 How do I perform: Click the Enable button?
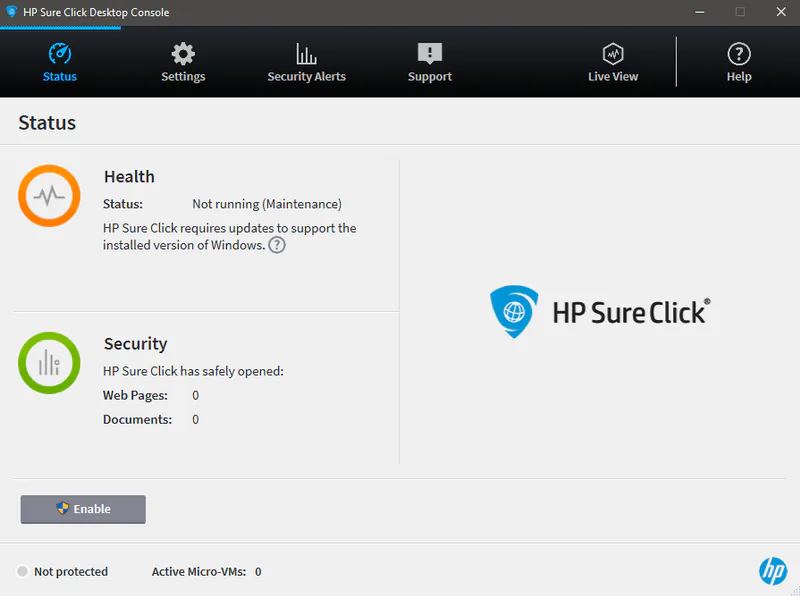83,509
